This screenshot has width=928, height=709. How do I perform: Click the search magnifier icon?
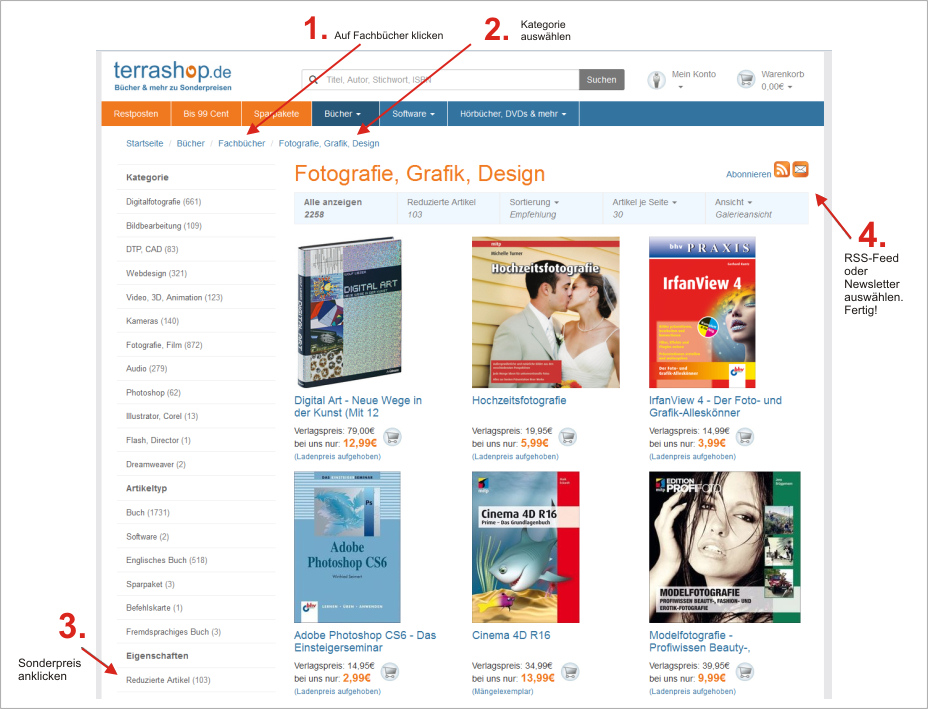314,80
